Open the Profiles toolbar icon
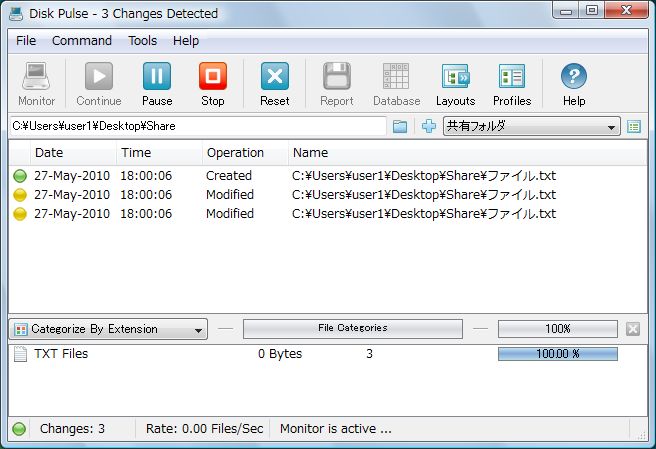Viewport: 656px width, 449px height. click(512, 76)
